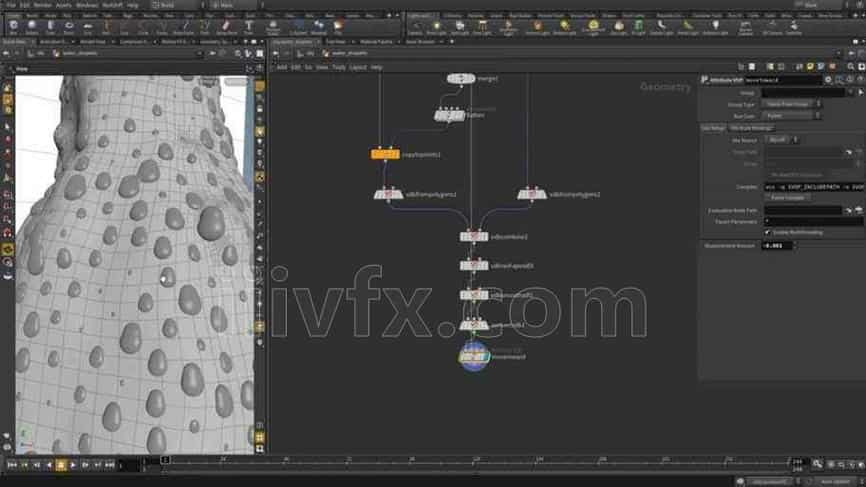Click the Play forward button

click(x=73, y=465)
